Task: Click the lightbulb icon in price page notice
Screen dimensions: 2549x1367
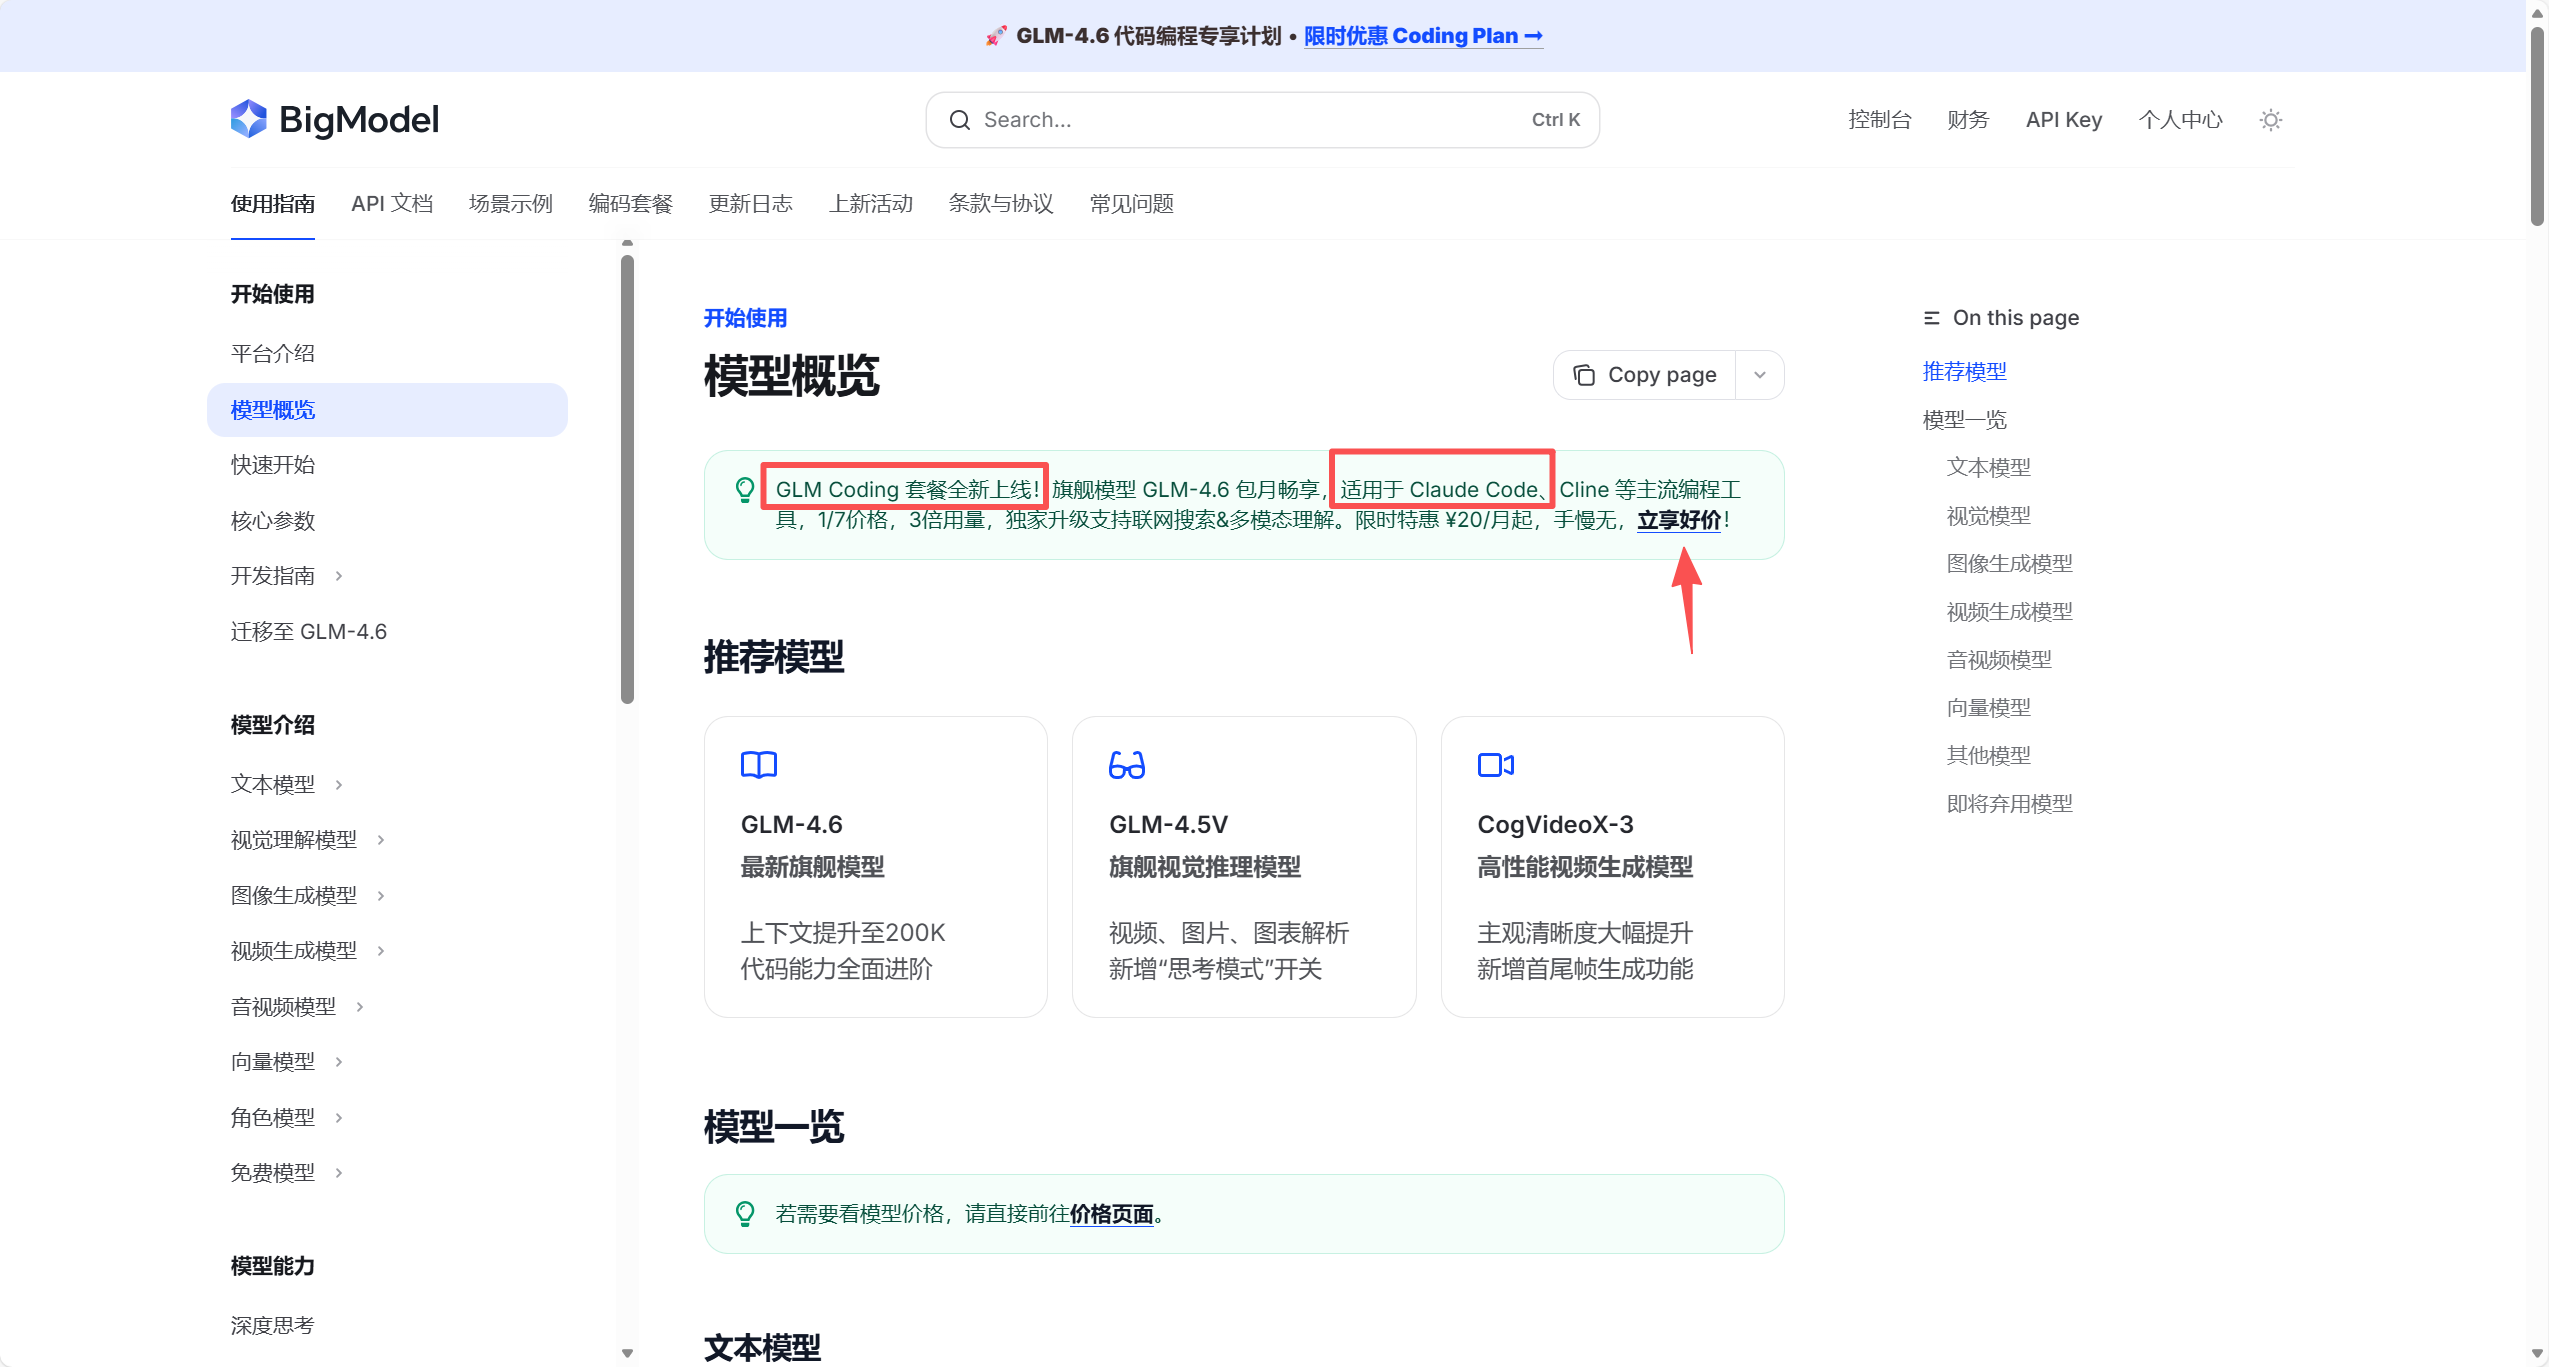Action: pyautogui.click(x=744, y=1213)
